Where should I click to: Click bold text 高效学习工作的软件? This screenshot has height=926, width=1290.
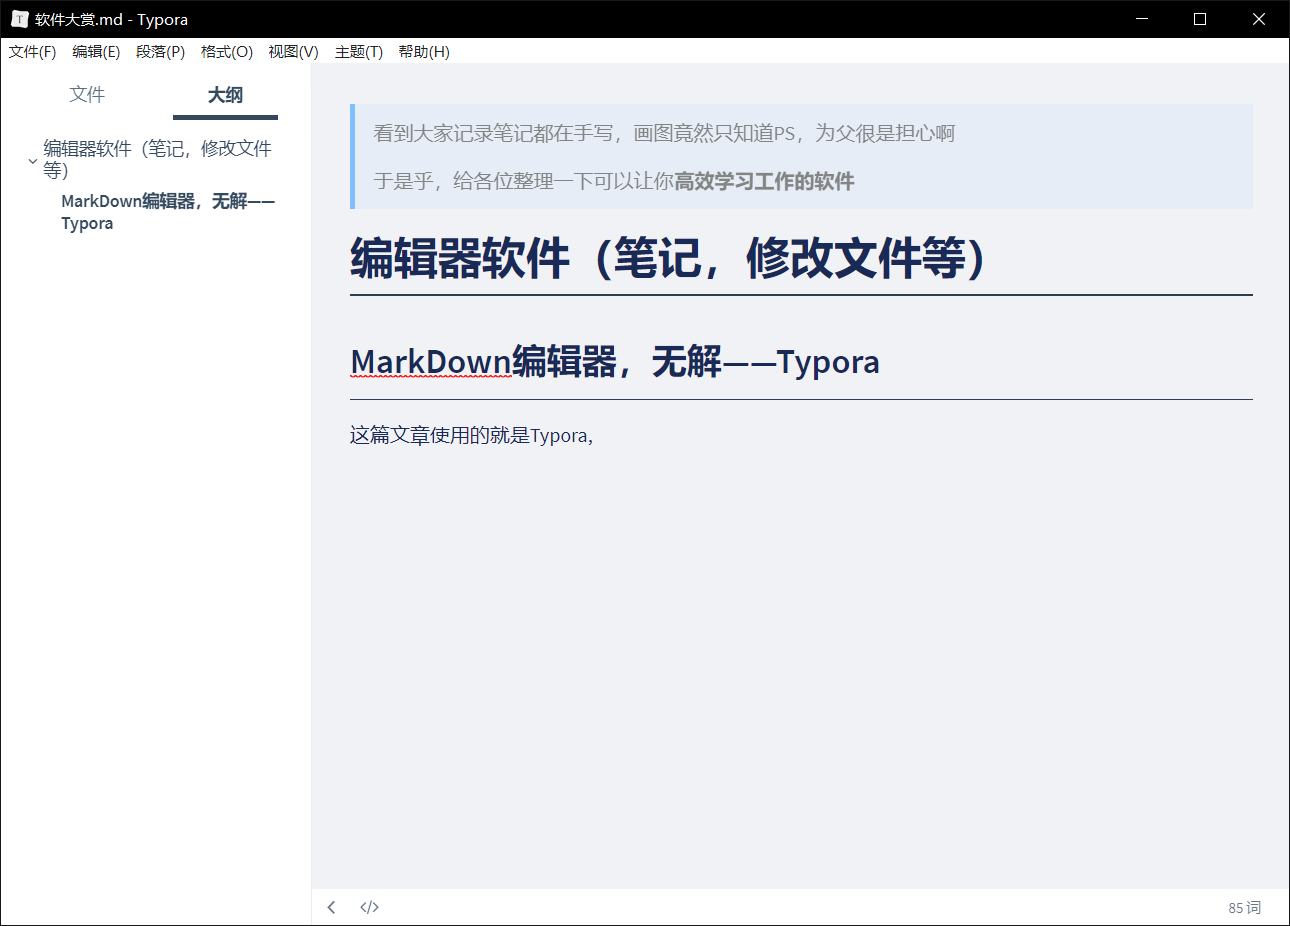(x=764, y=181)
